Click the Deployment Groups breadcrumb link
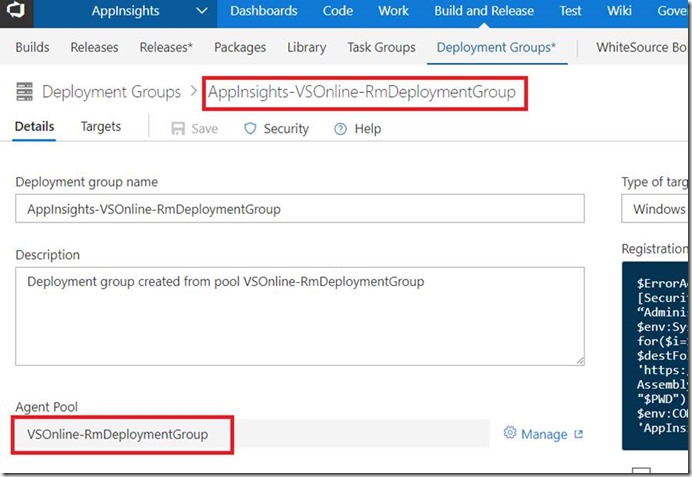Image resolution: width=692 pixels, height=477 pixels. (x=111, y=92)
